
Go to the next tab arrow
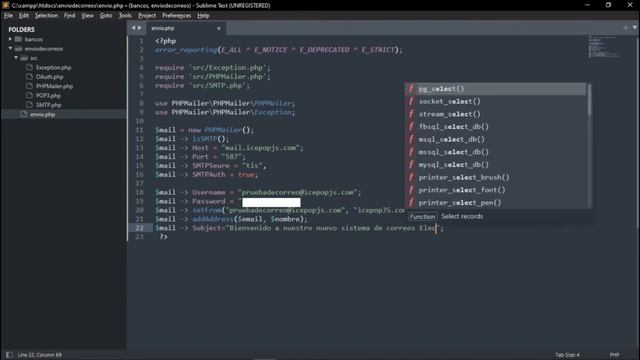(x=140, y=28)
